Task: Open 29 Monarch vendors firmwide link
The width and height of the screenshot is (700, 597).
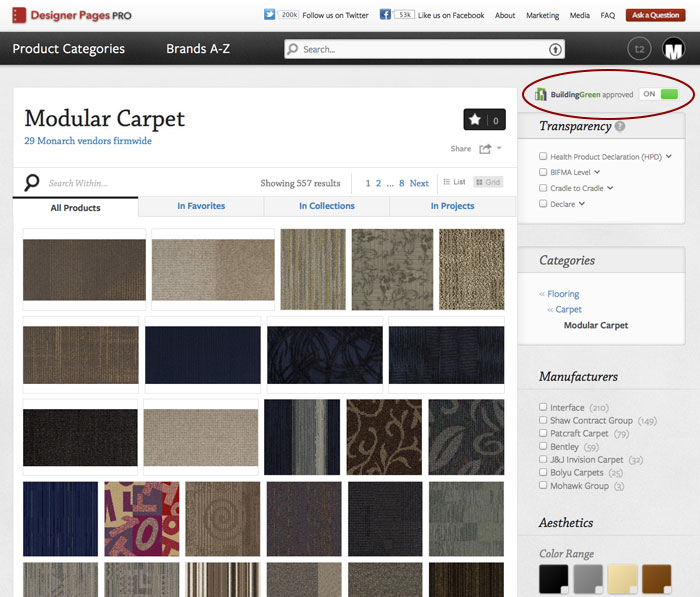Action: pos(88,141)
